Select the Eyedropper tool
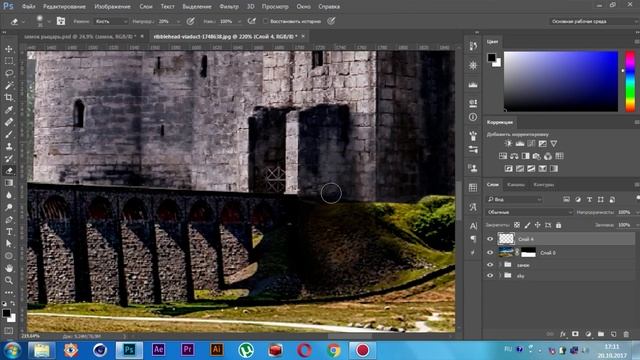The image size is (640, 360). pyautogui.click(x=9, y=110)
